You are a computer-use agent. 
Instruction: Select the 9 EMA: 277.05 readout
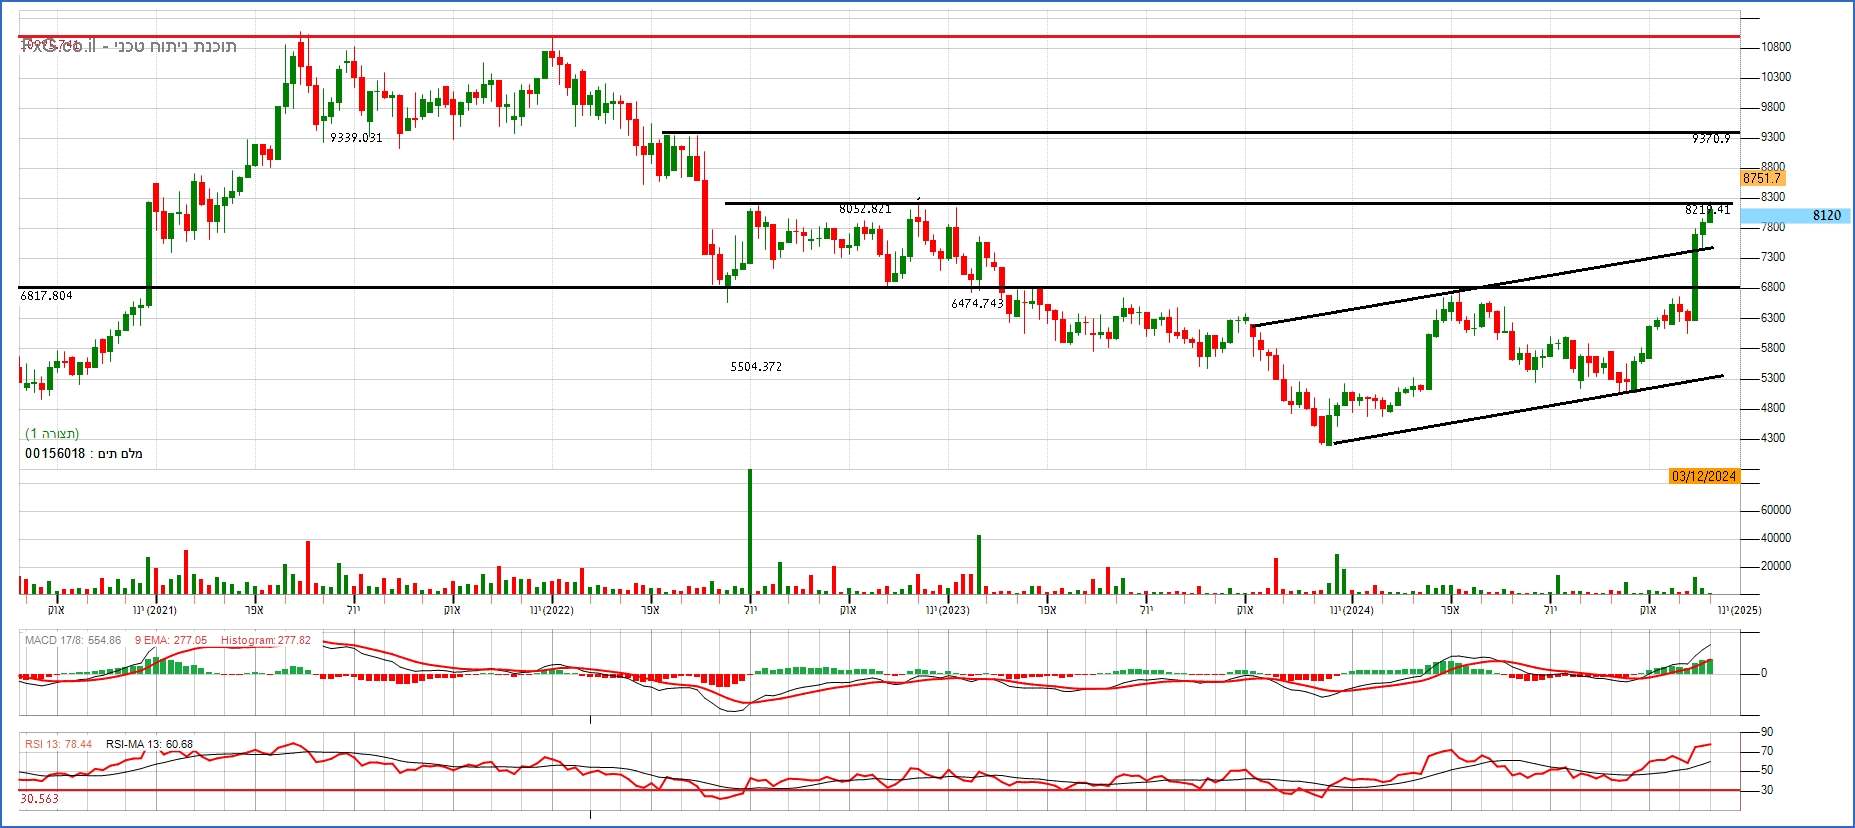pyautogui.click(x=171, y=640)
